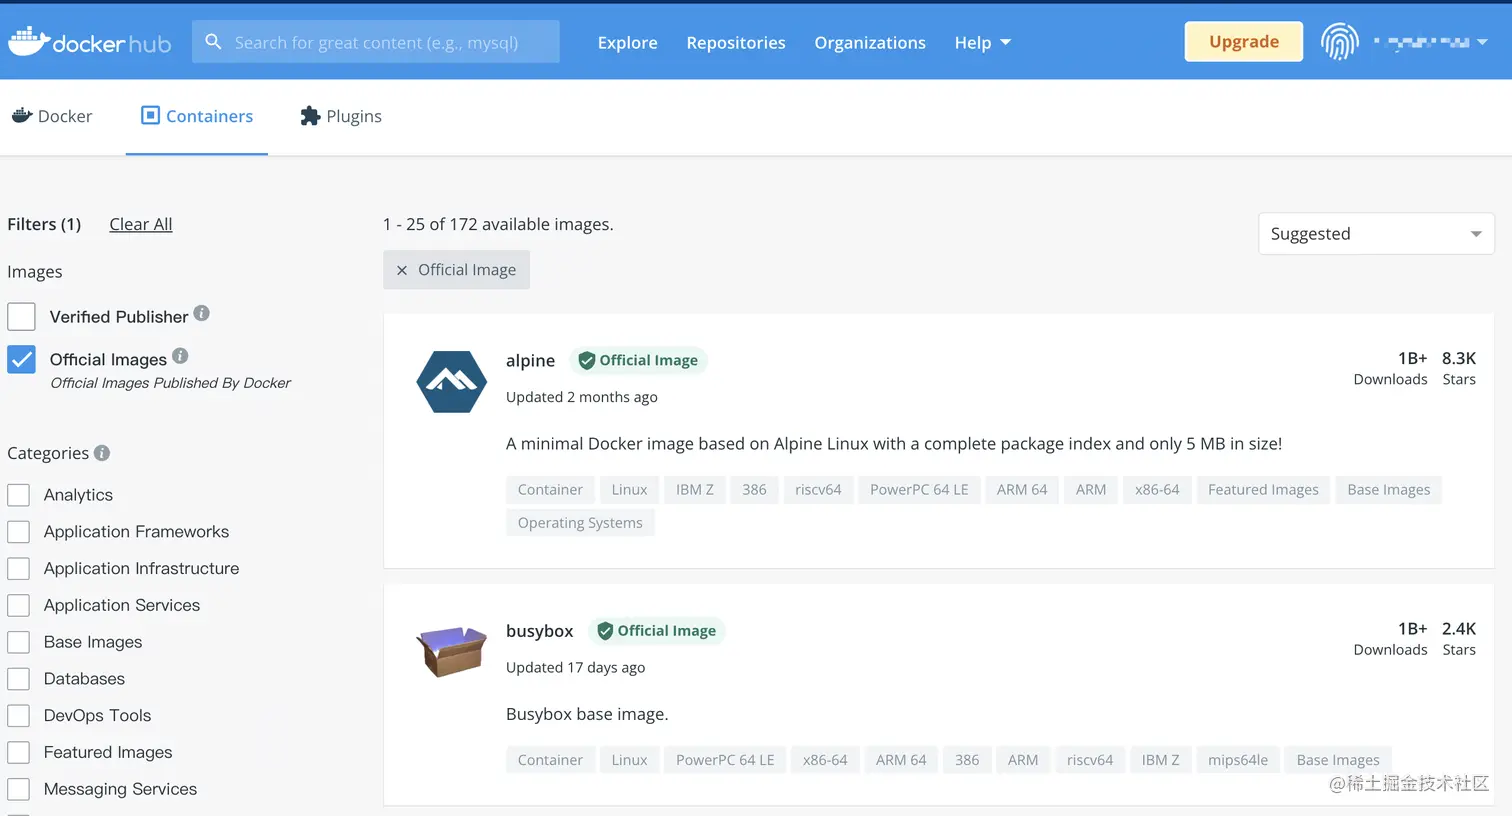This screenshot has width=1512, height=816.
Task: Click busybox's ARM 64 tag
Action: coord(901,760)
